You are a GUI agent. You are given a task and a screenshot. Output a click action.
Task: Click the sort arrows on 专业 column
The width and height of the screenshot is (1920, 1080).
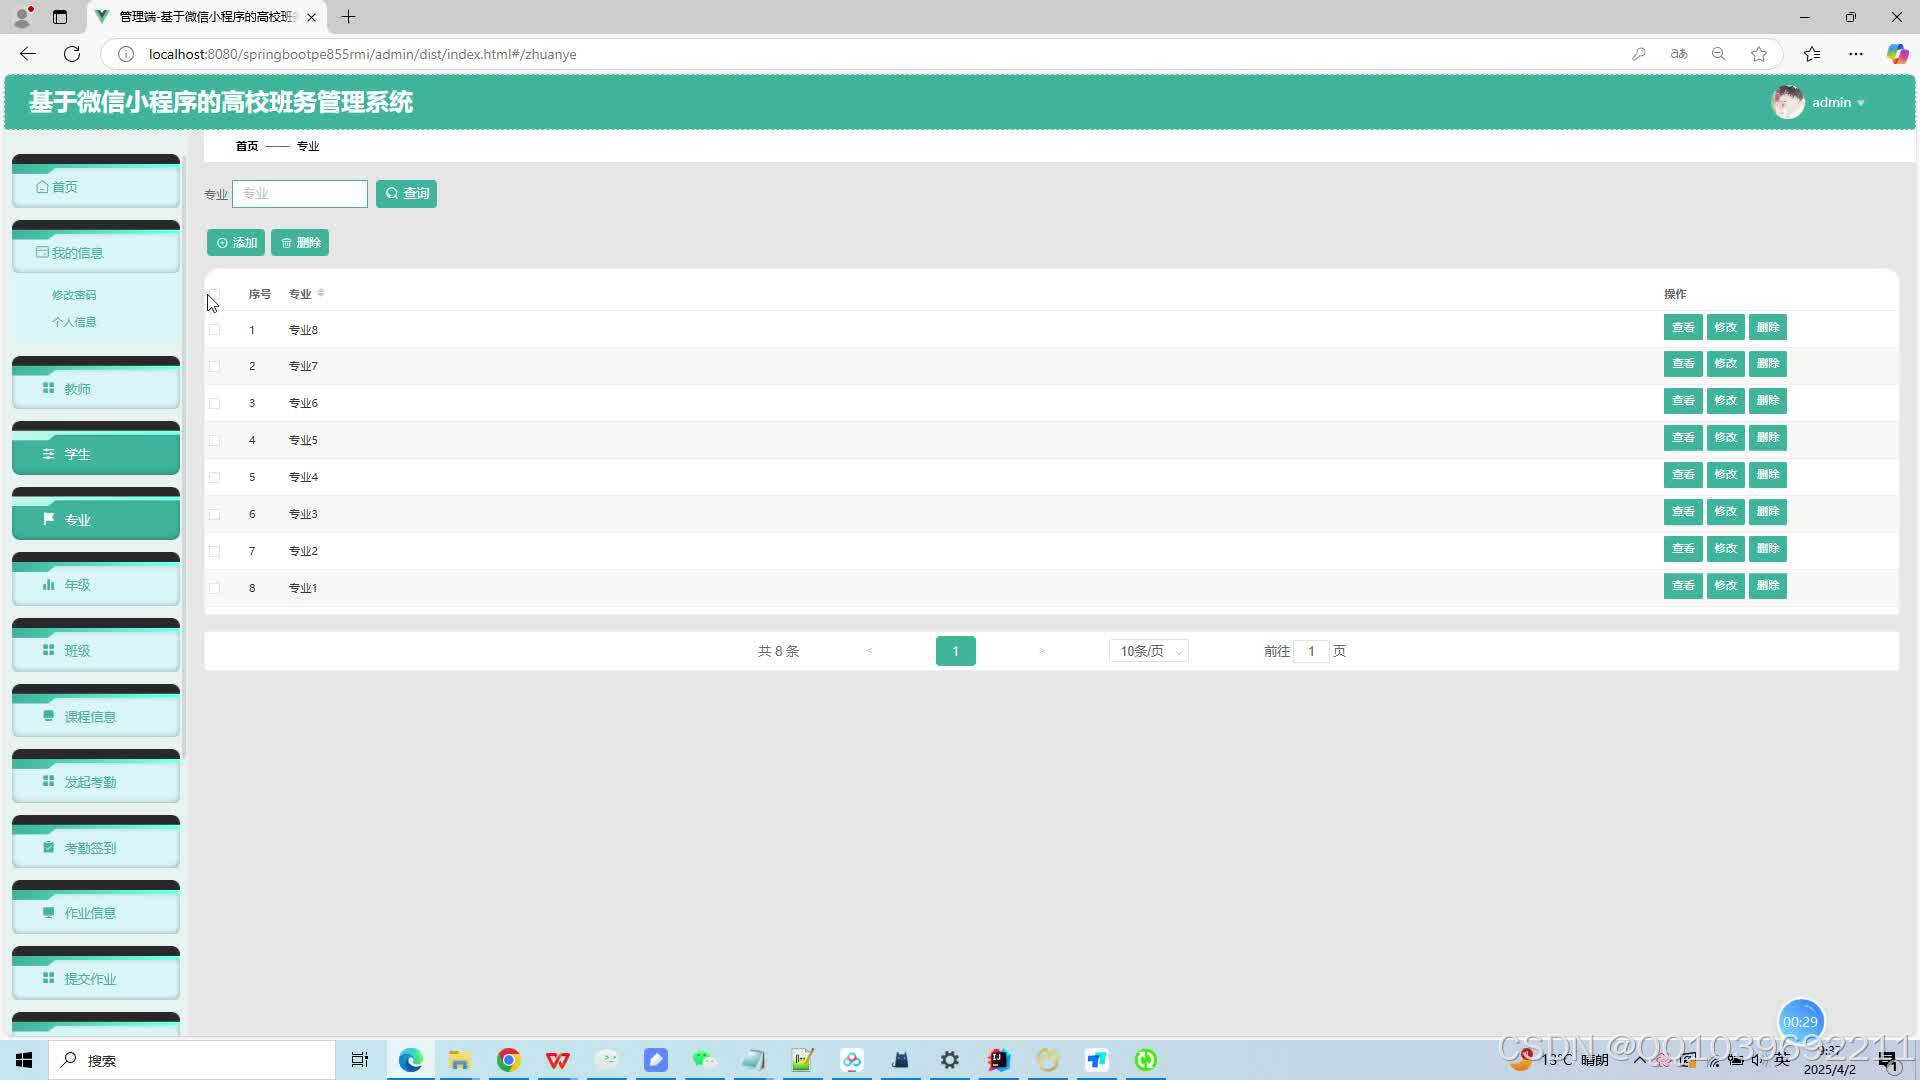(321, 293)
